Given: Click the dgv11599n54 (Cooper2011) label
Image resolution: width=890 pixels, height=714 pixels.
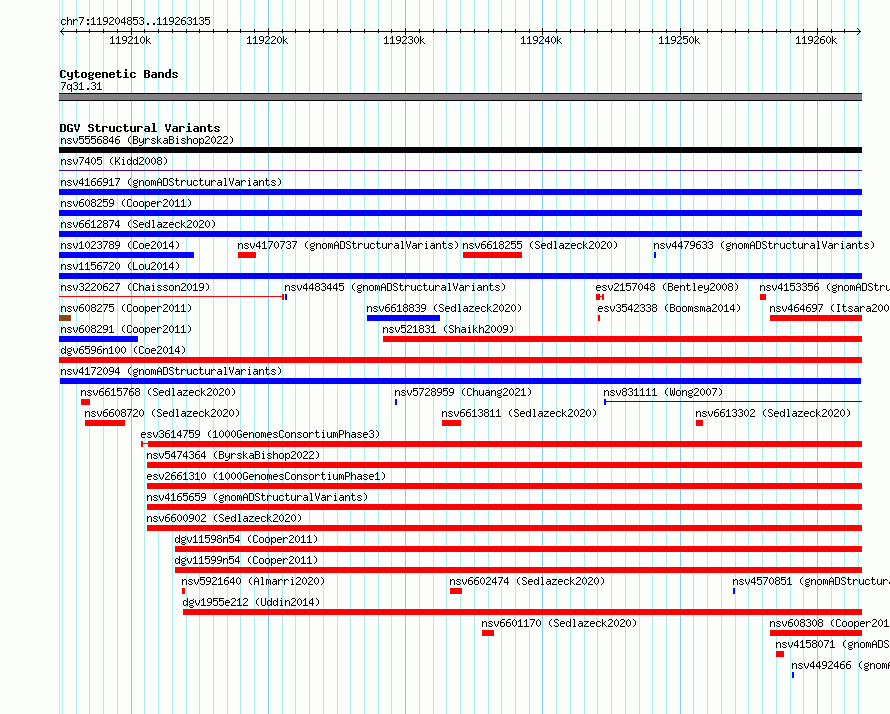Looking at the screenshot, I should tap(246, 560).
